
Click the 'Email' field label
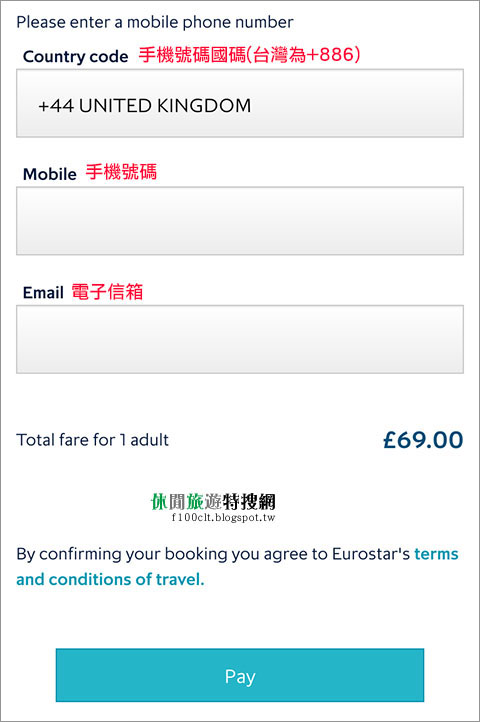(x=43, y=292)
